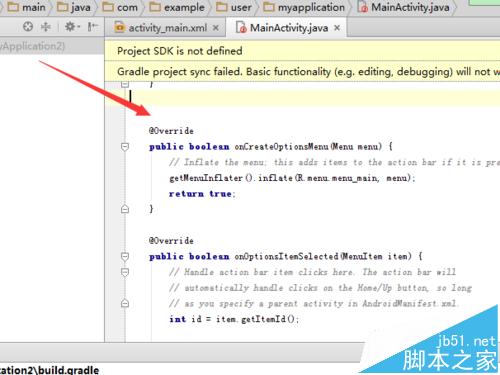Click the main folder breadcrumb

tap(27, 7)
